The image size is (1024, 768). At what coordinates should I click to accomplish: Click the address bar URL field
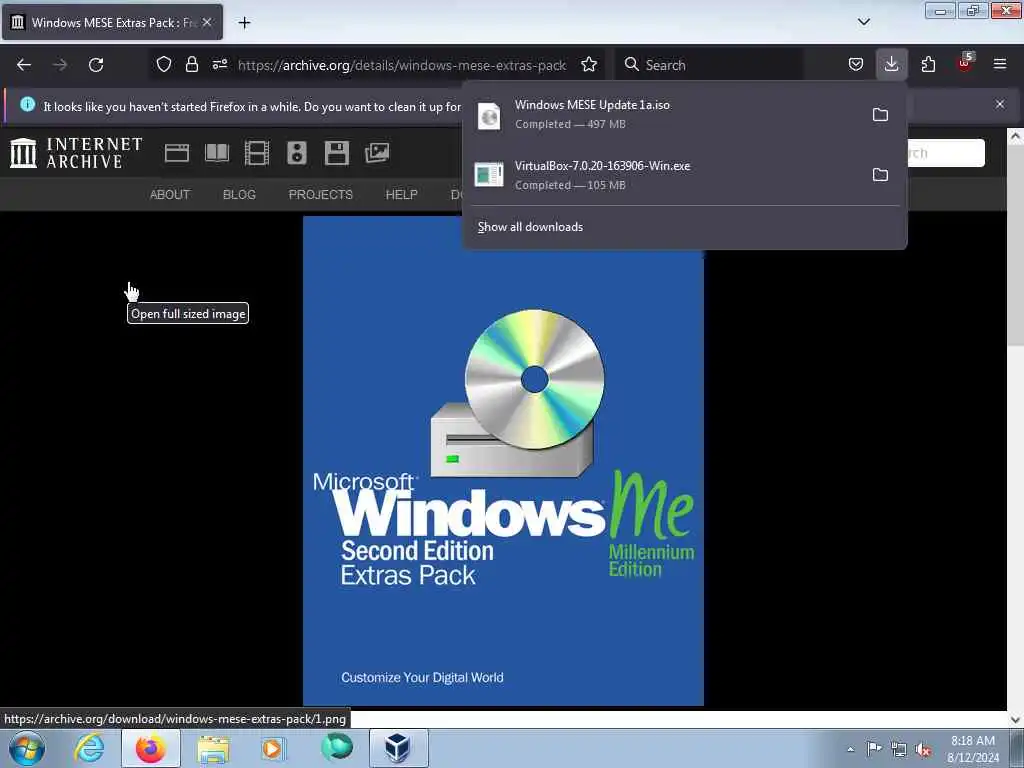tap(402, 65)
